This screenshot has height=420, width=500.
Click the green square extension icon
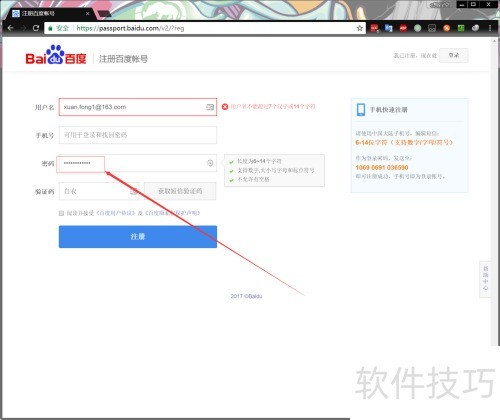click(461, 28)
